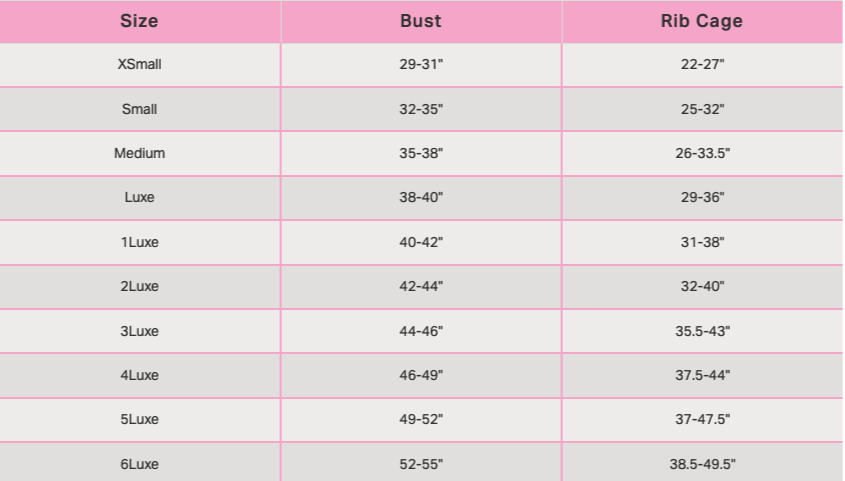Select the Small size row label
The image size is (845, 481).
(x=139, y=109)
